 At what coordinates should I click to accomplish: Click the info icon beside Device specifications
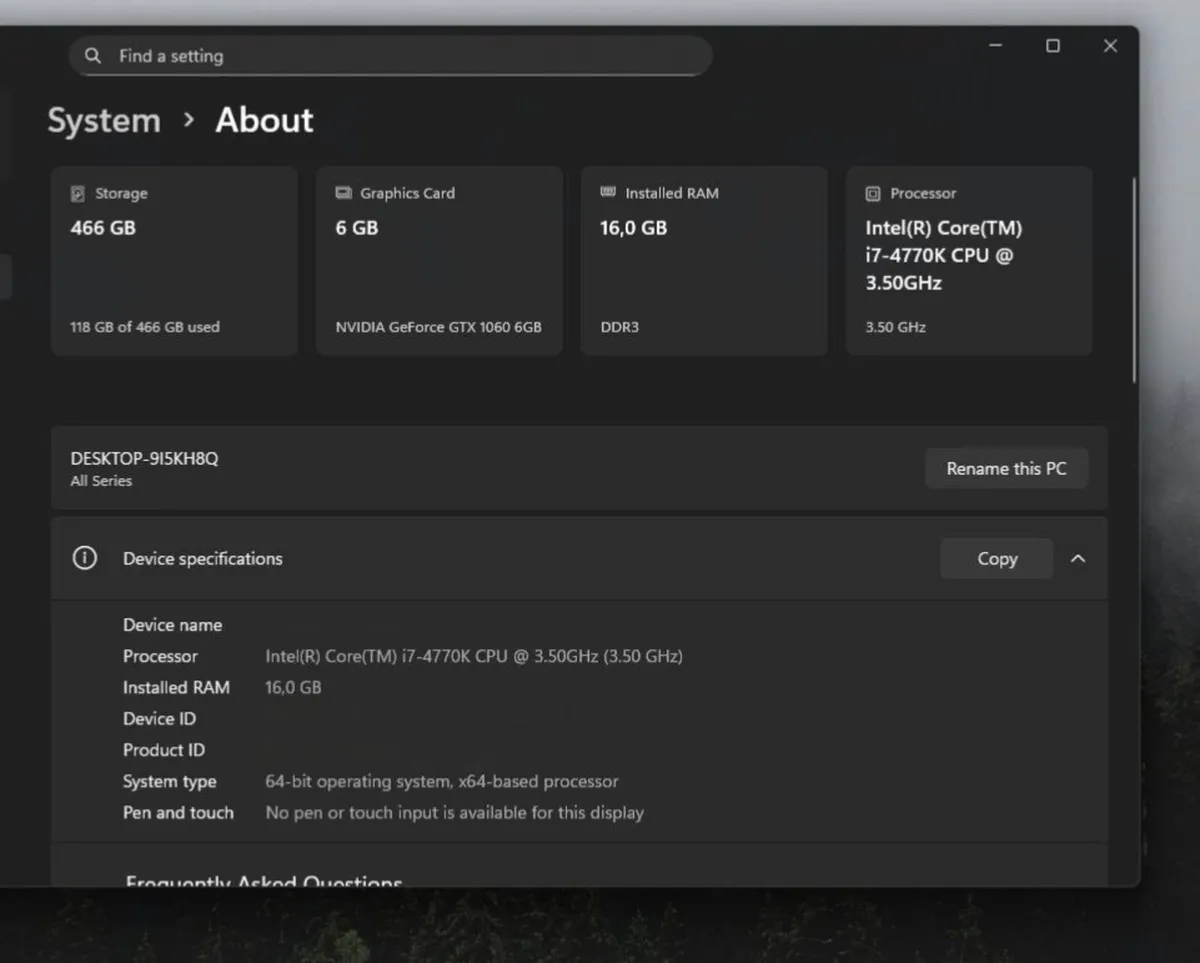pos(85,558)
